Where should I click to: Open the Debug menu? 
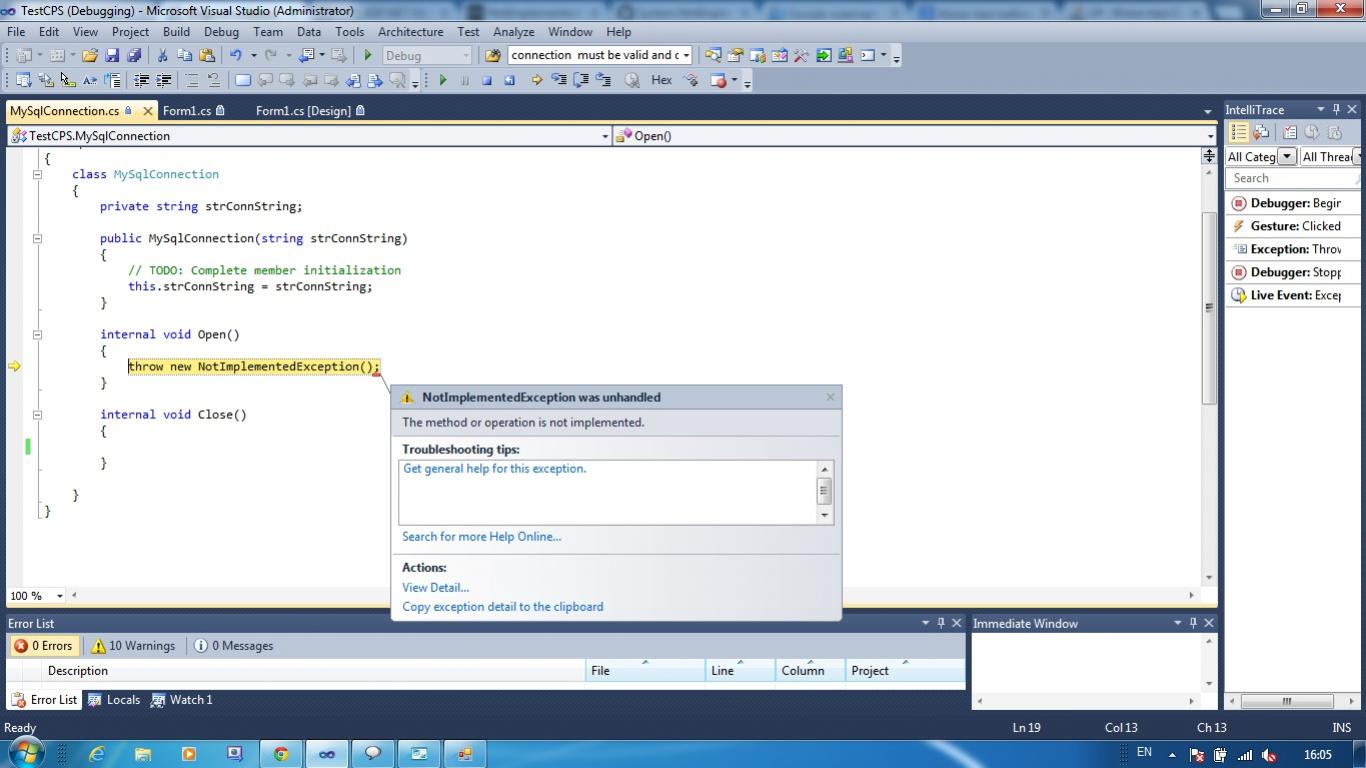tap(221, 32)
